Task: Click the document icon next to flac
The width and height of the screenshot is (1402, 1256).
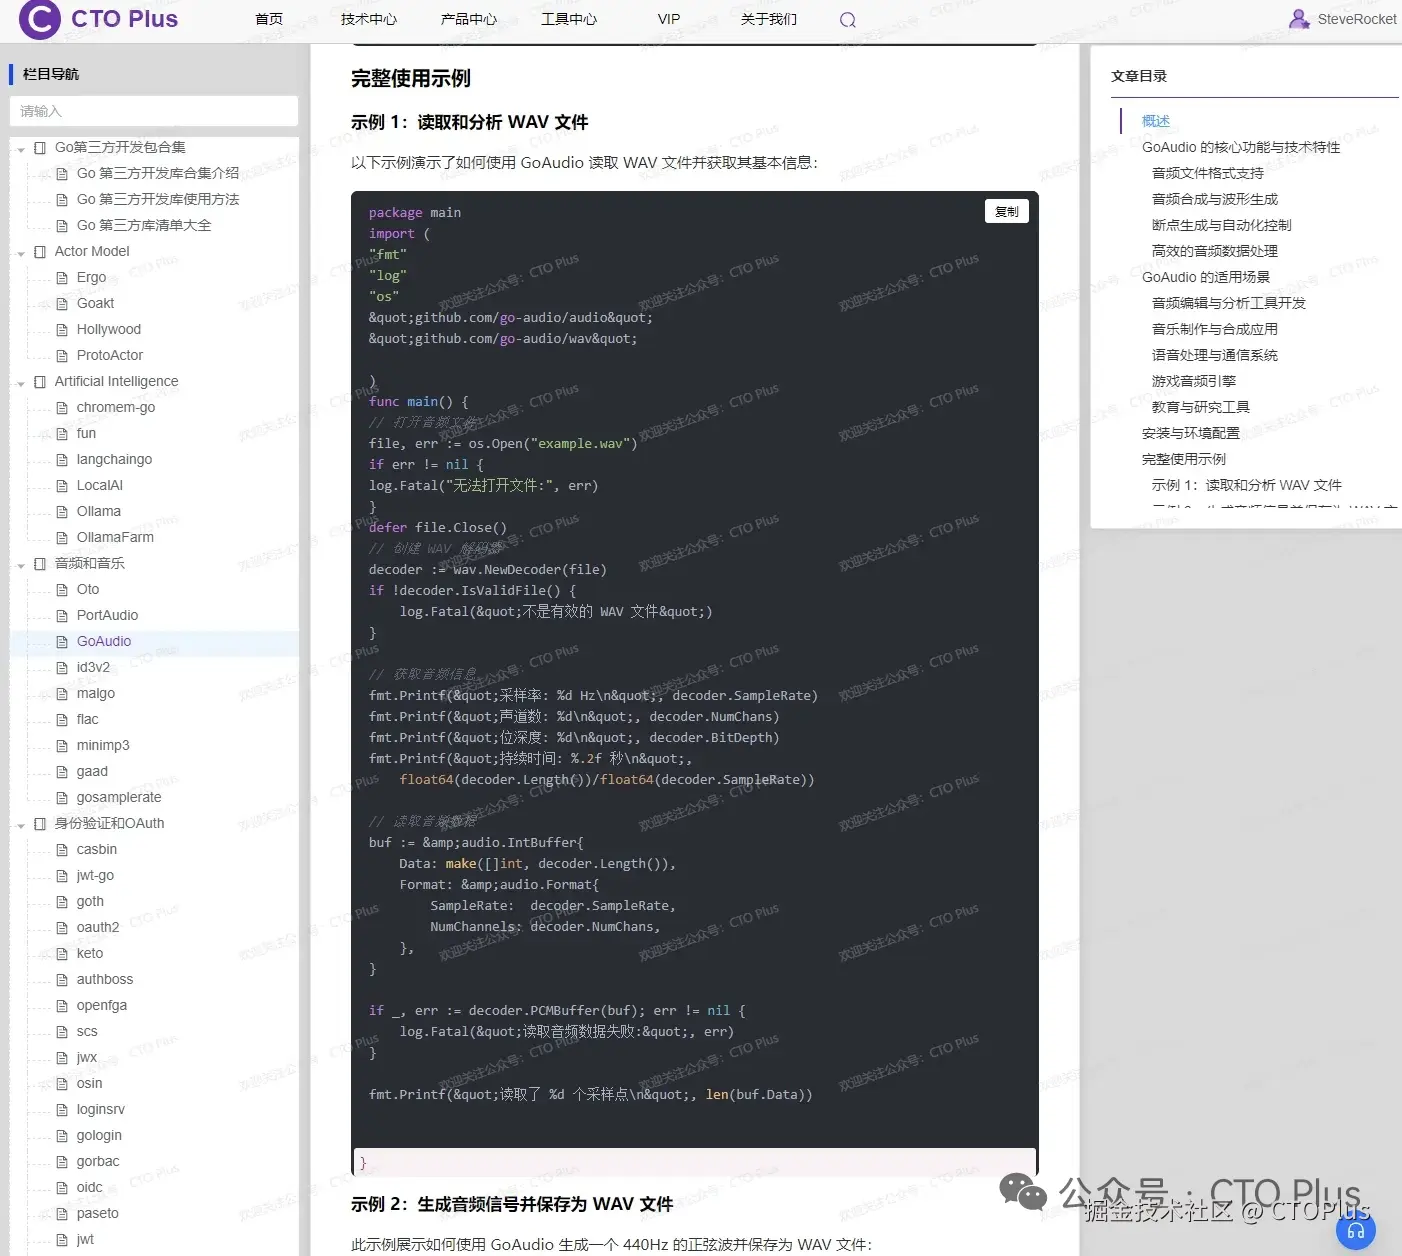Action: point(62,719)
